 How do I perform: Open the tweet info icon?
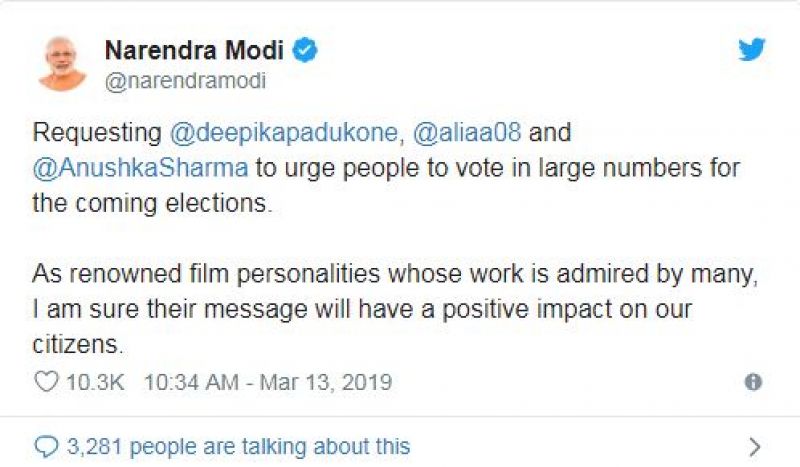click(753, 382)
